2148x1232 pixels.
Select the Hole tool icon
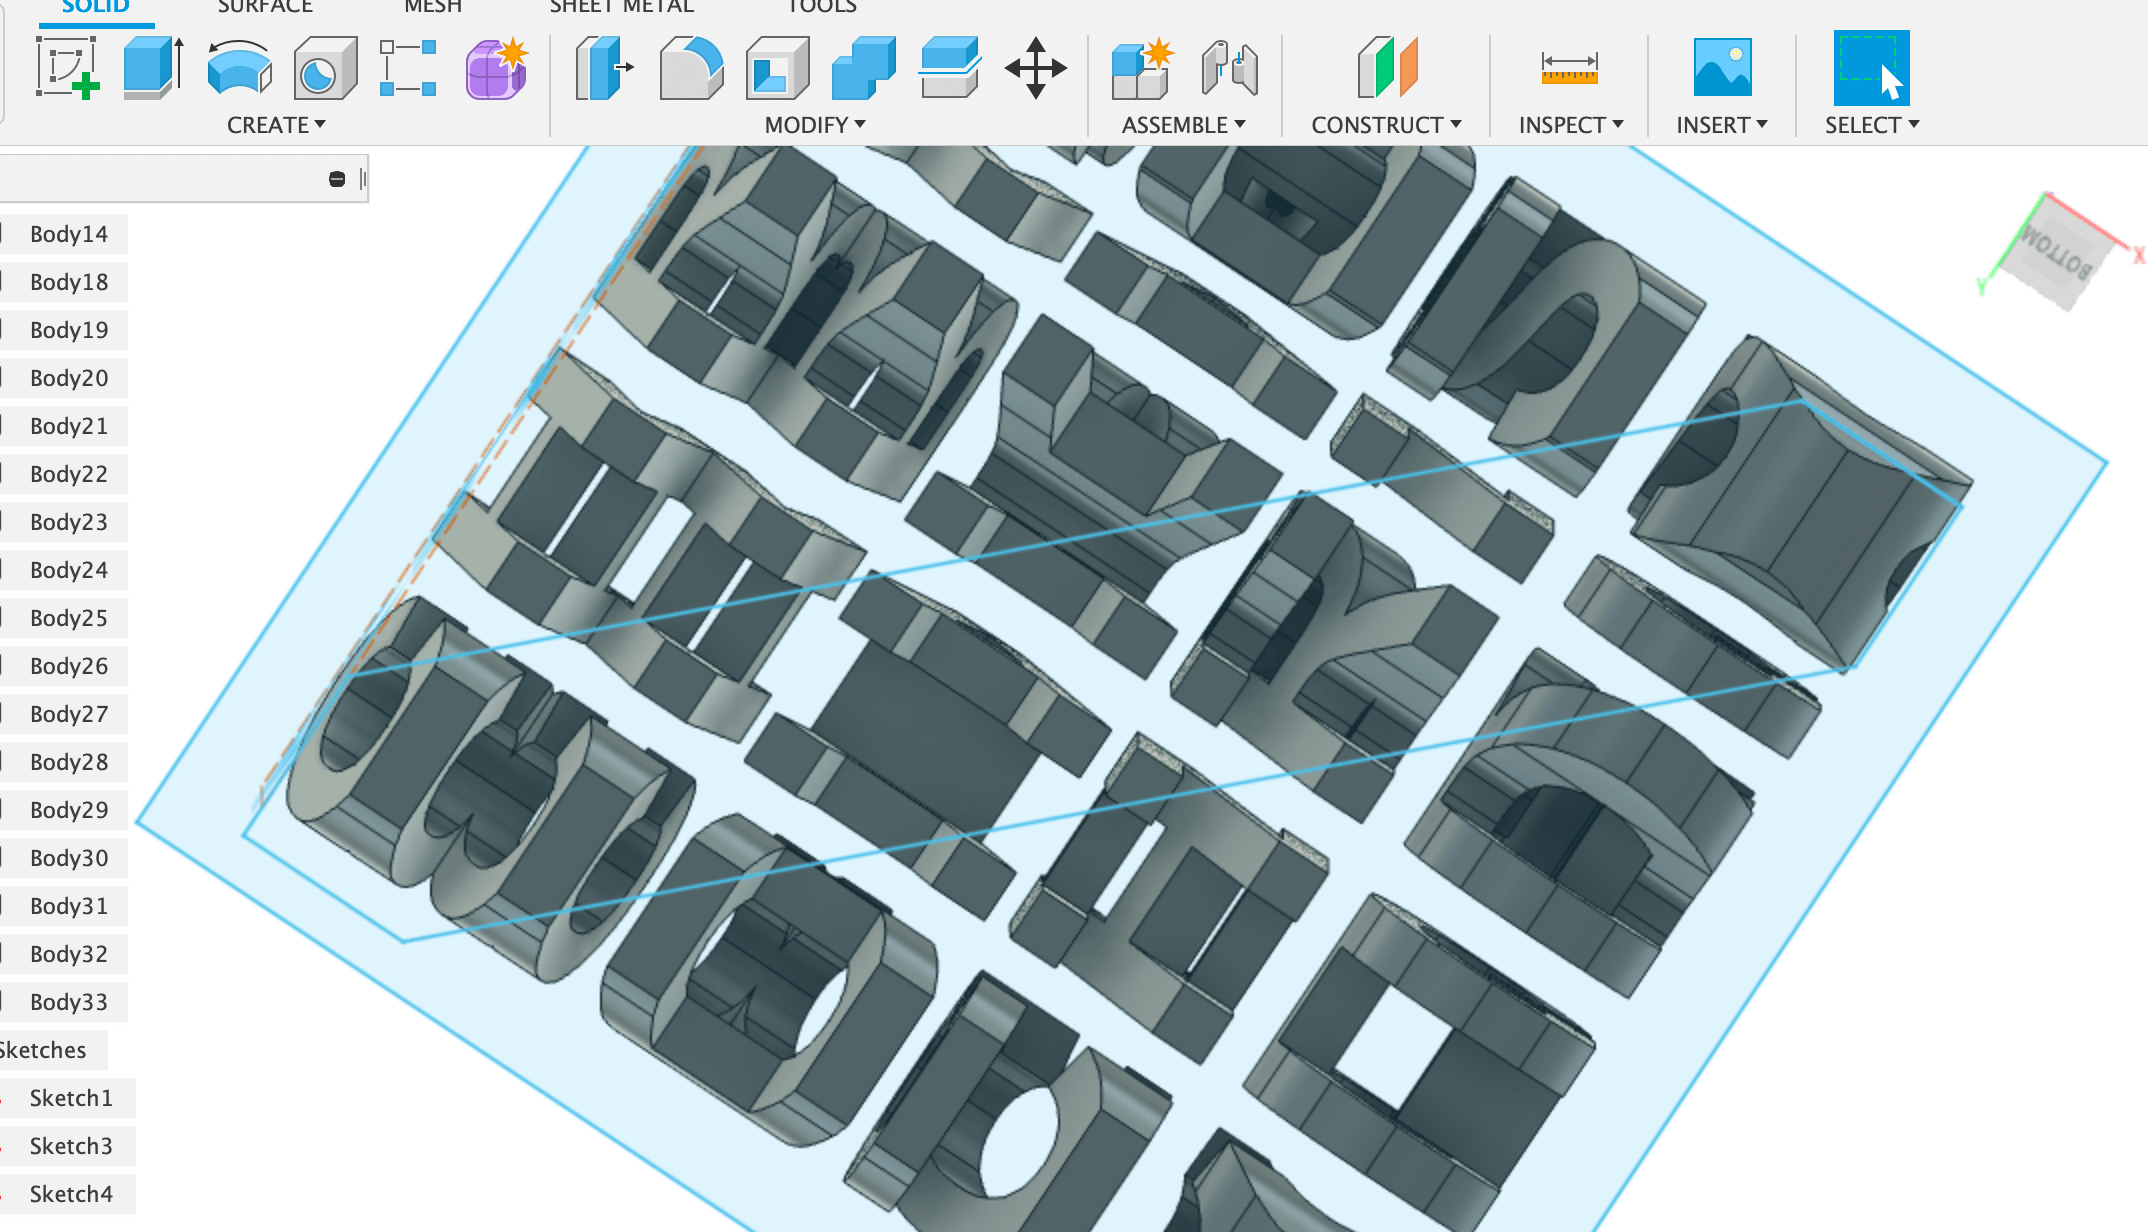pos(325,68)
